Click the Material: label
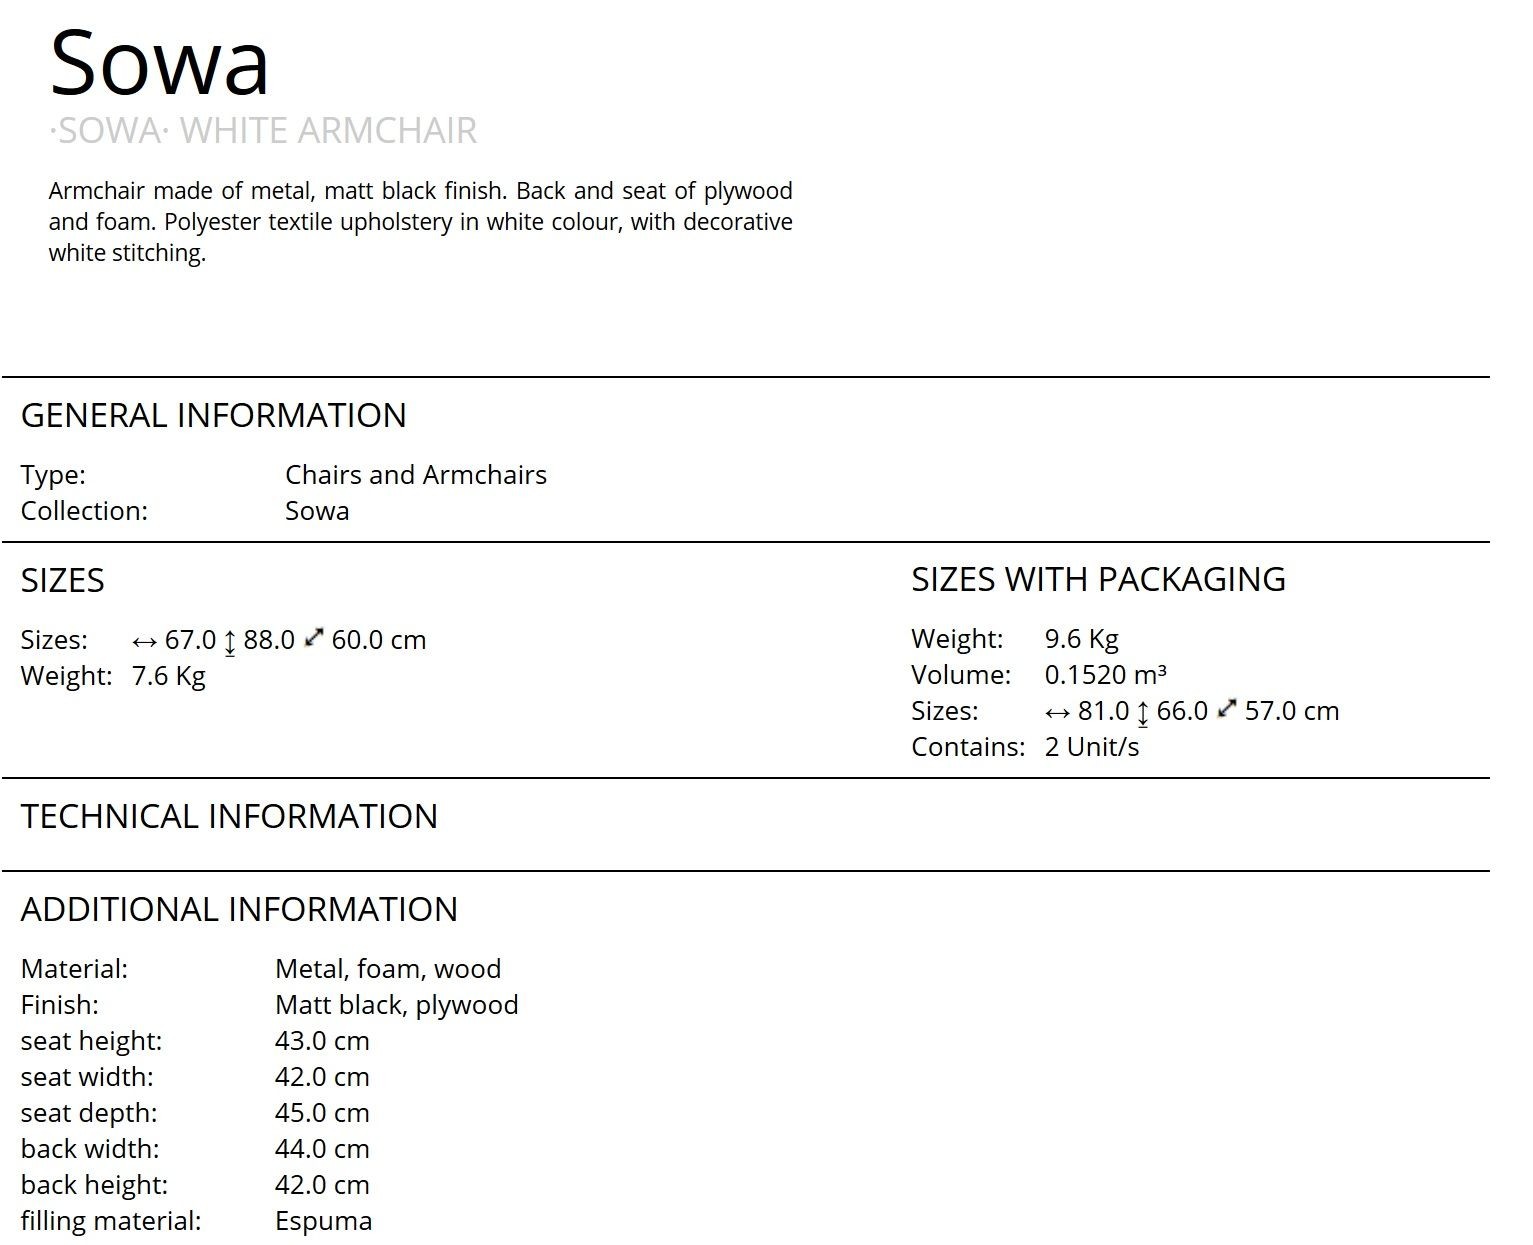Image resolution: width=1533 pixels, height=1245 pixels. [75, 968]
